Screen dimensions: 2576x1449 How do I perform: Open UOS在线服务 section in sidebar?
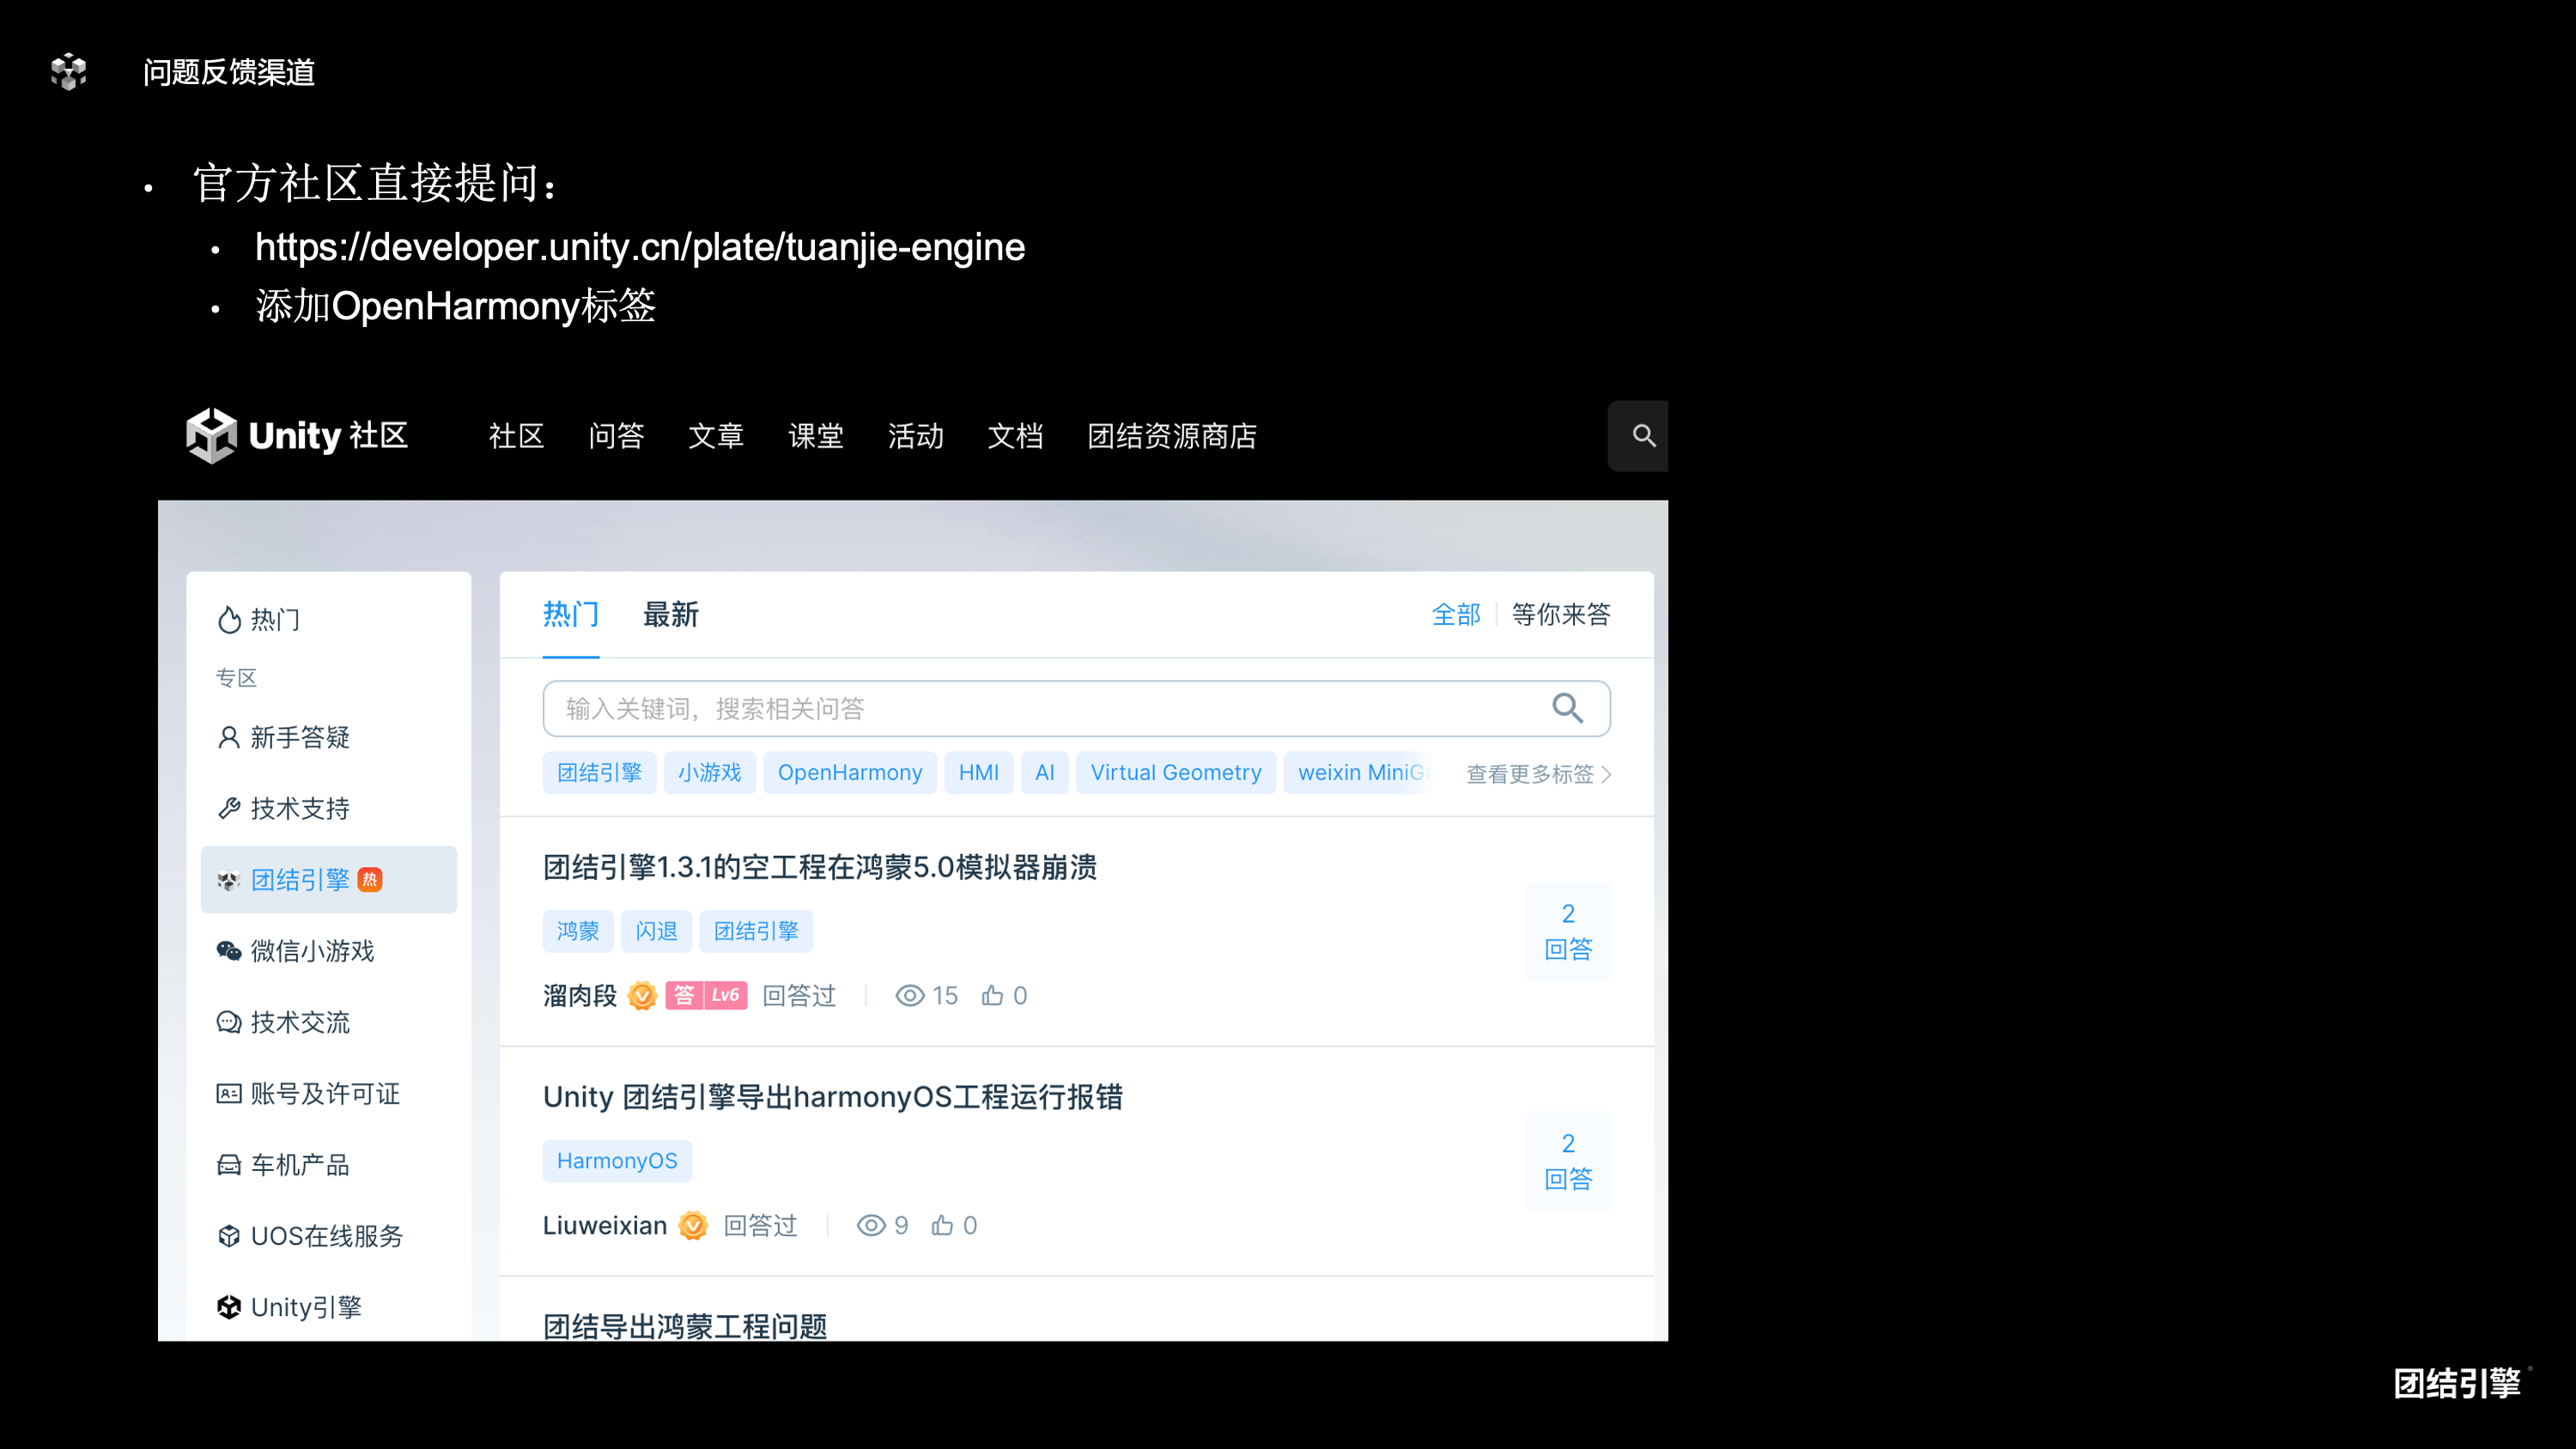[326, 1236]
